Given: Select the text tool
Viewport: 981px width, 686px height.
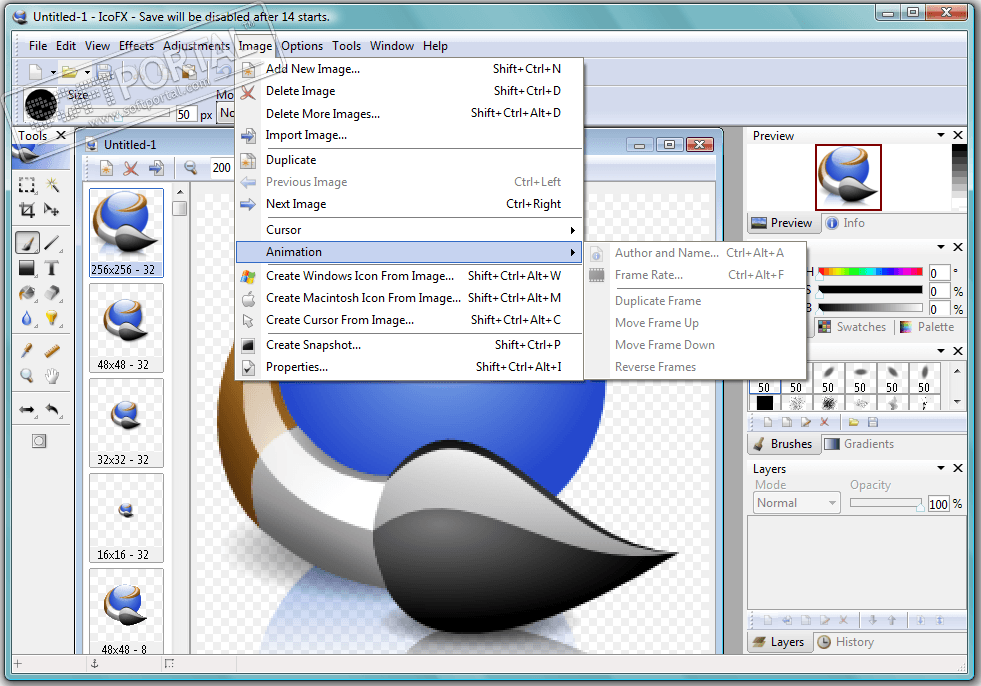Looking at the screenshot, I should coord(52,269).
